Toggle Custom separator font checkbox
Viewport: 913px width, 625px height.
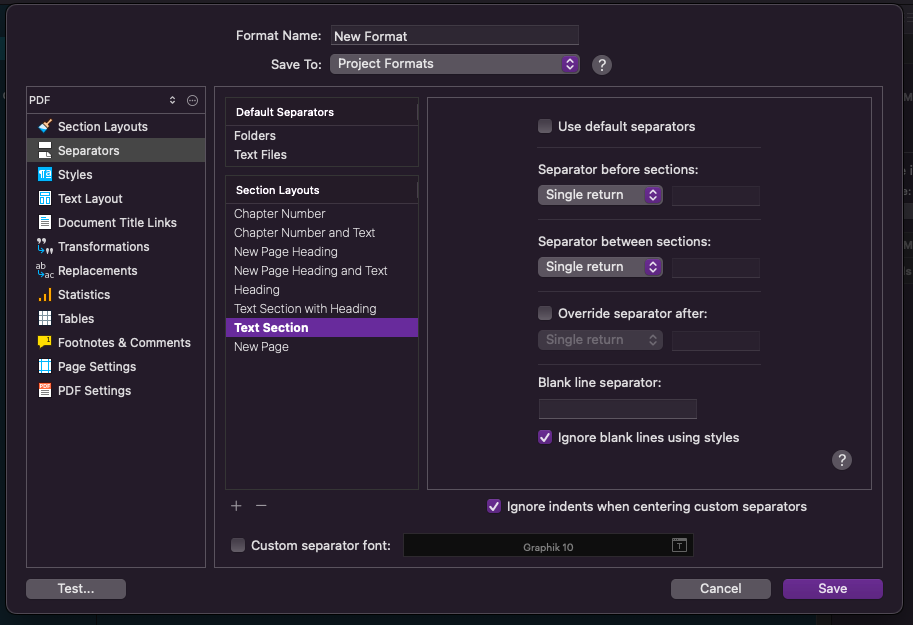(238, 545)
